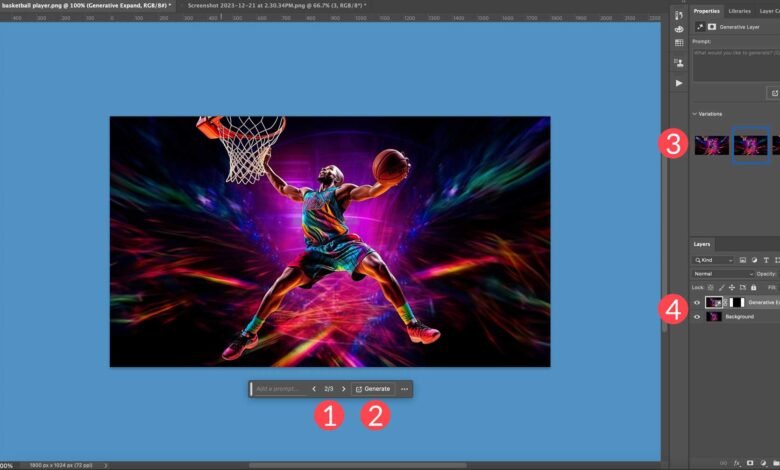Toggle lock all padlock icon
Screen dimensions: 780x470
pos(754,287)
